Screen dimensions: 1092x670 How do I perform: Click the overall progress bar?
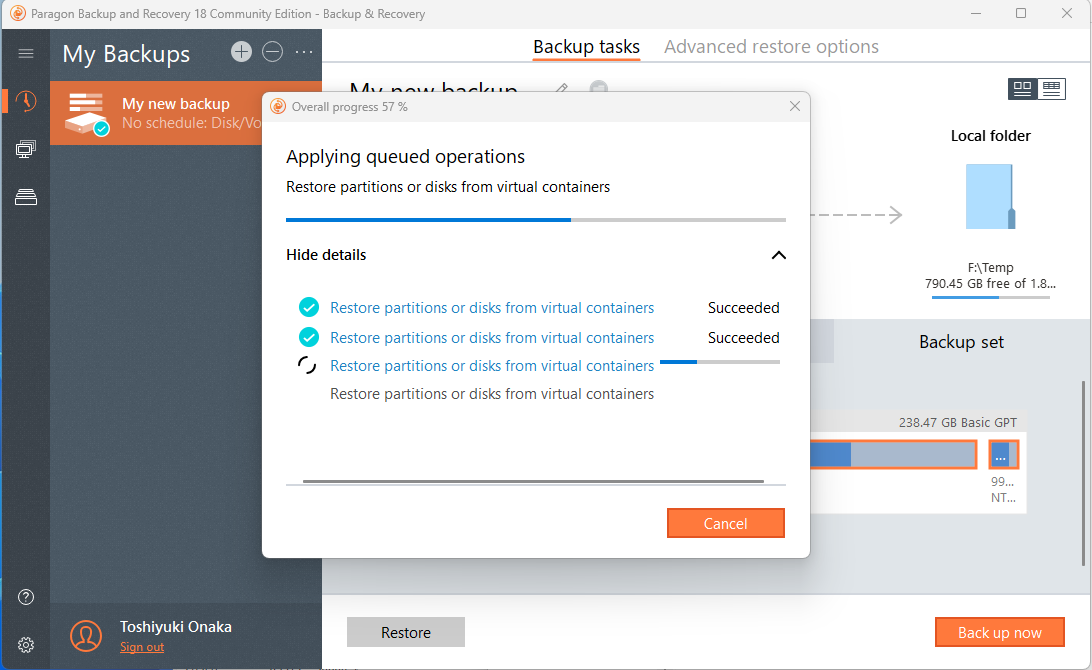(x=536, y=220)
